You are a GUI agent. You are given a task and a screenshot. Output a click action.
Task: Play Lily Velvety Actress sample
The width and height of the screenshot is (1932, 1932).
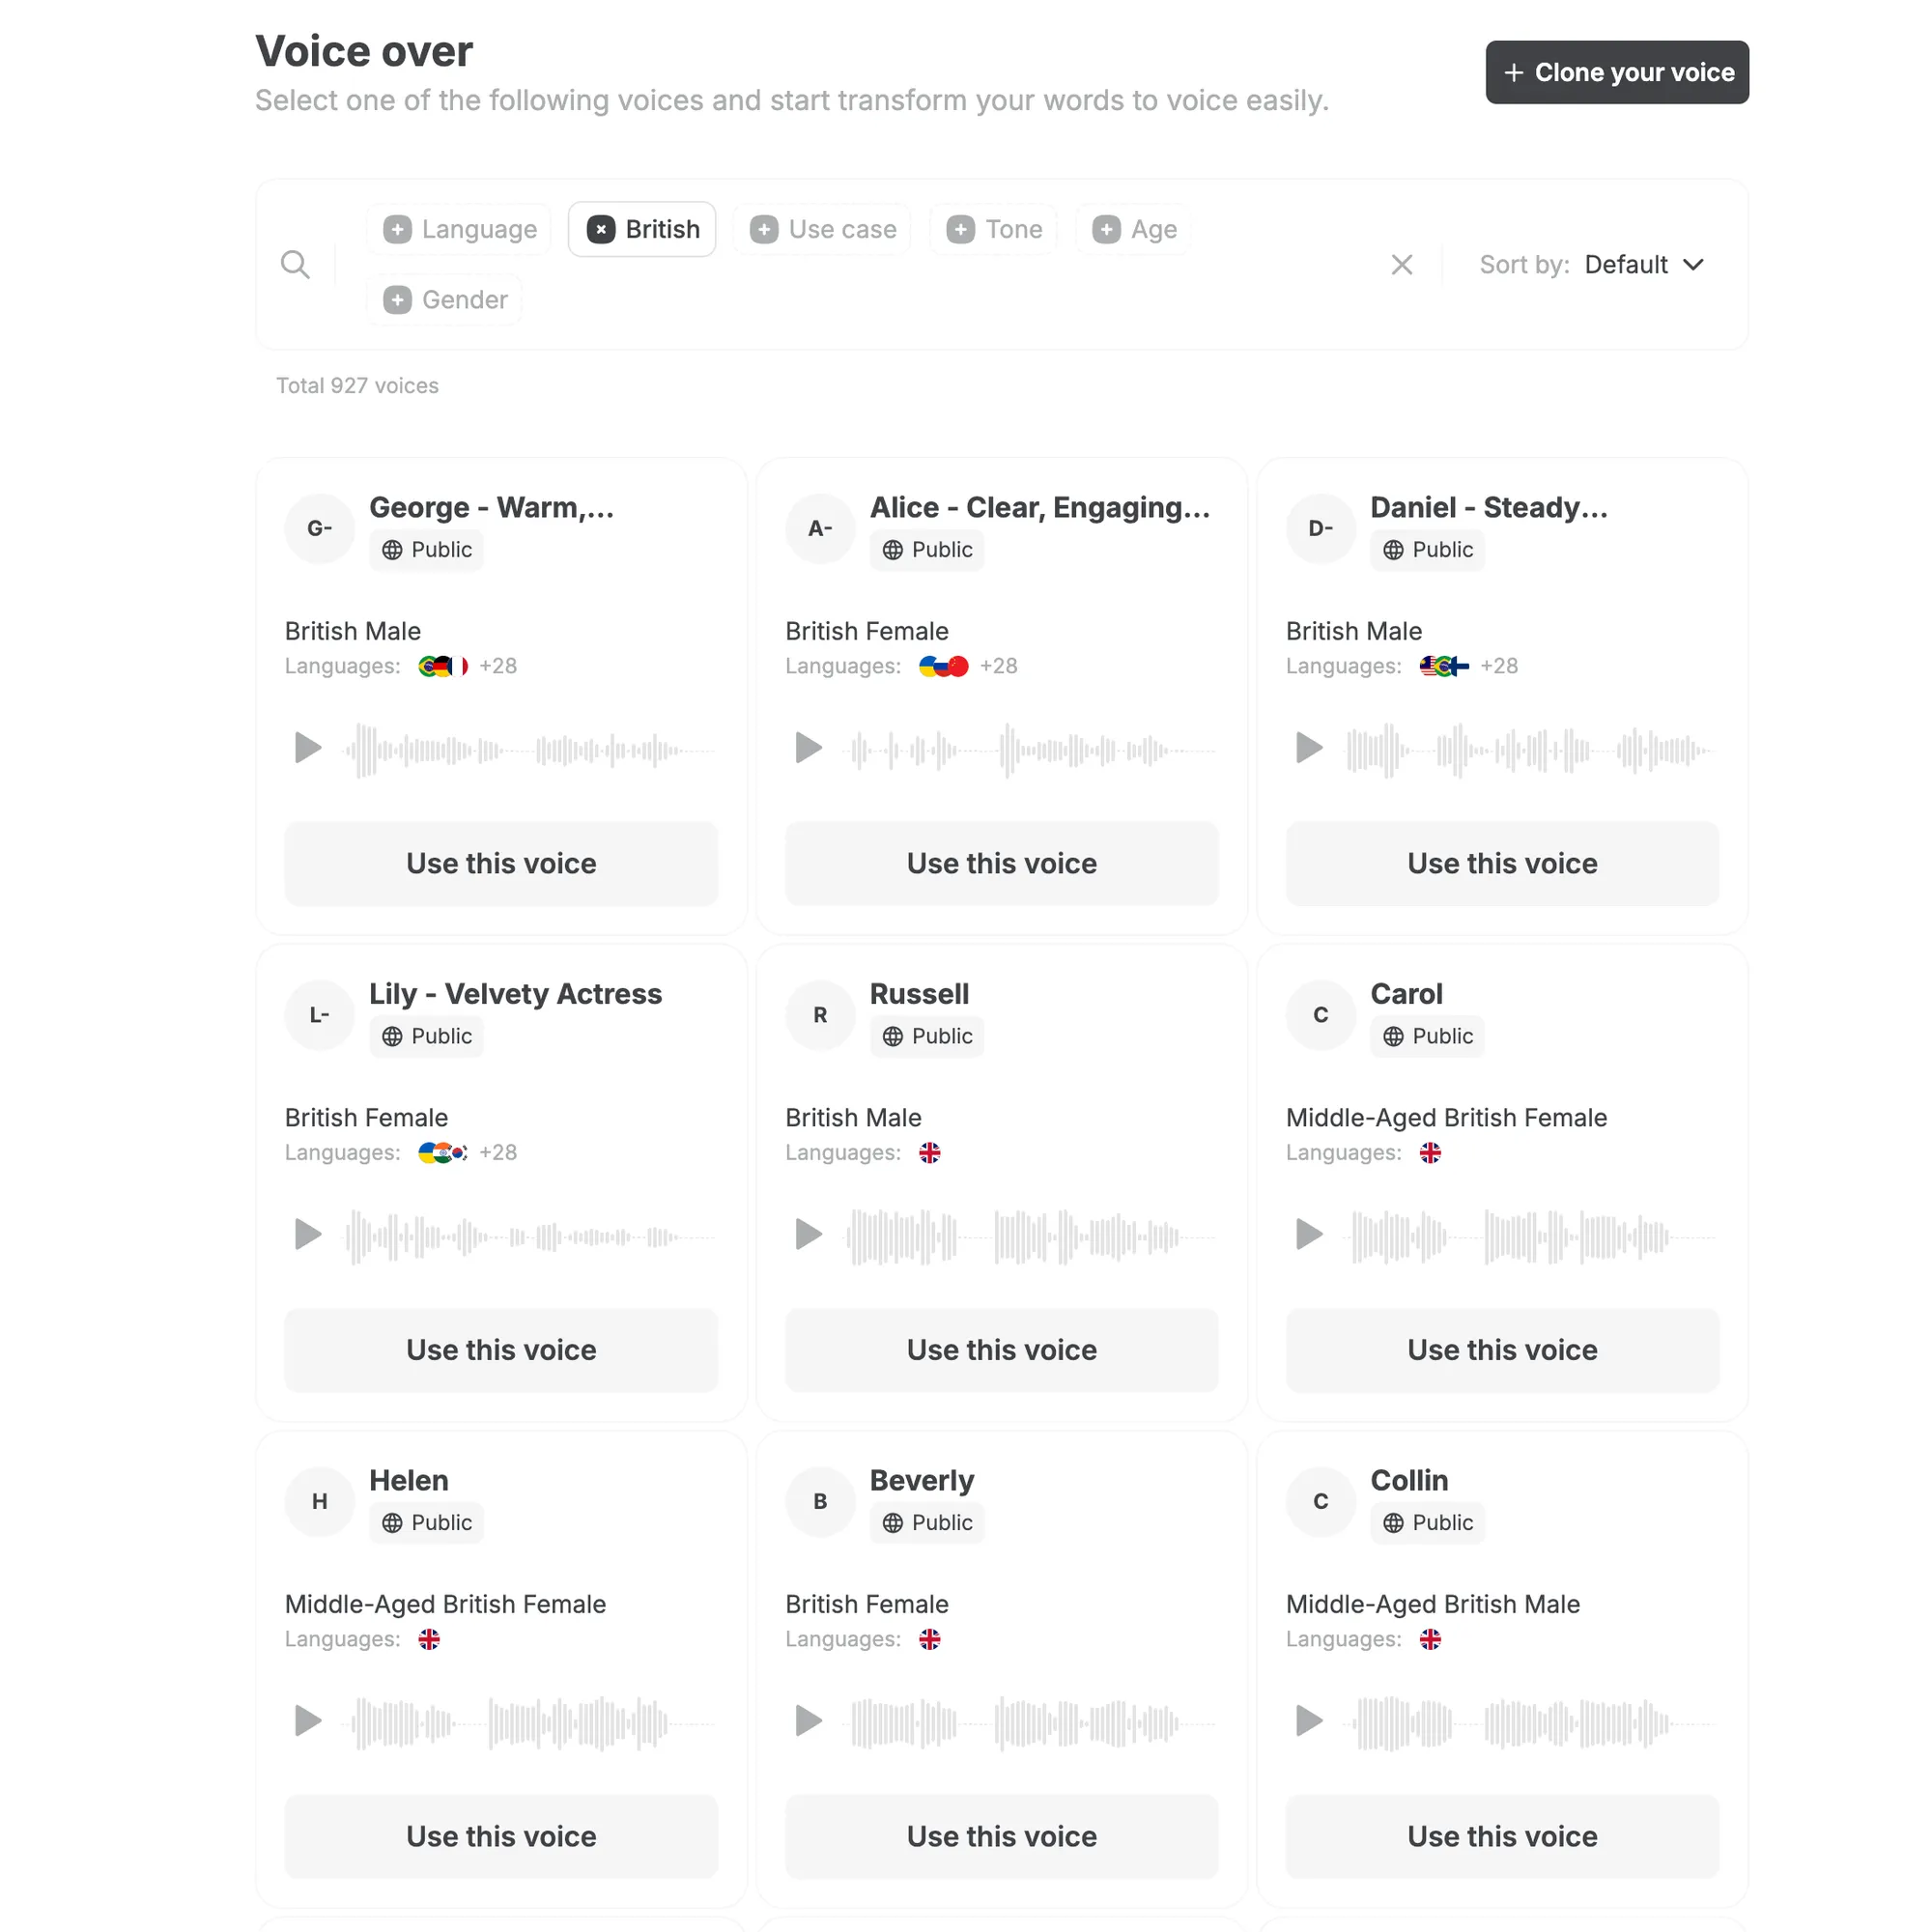[x=308, y=1234]
